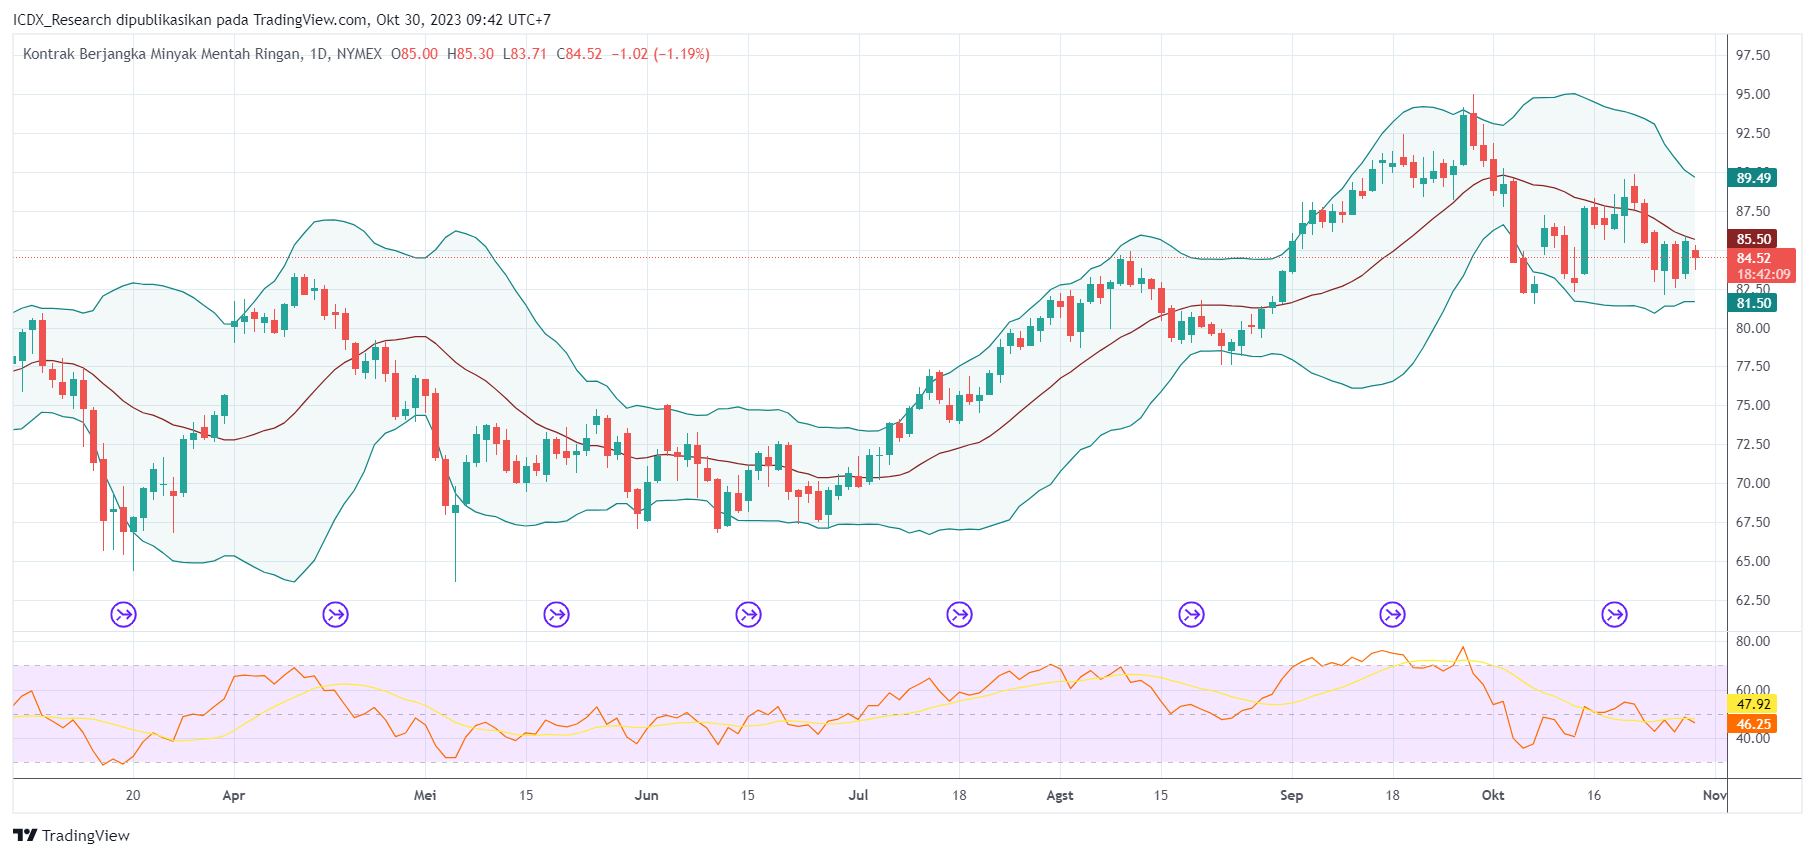Click the 77.50 price axis label
Image resolution: width=1815 pixels, height=857 pixels.
coord(1753,366)
